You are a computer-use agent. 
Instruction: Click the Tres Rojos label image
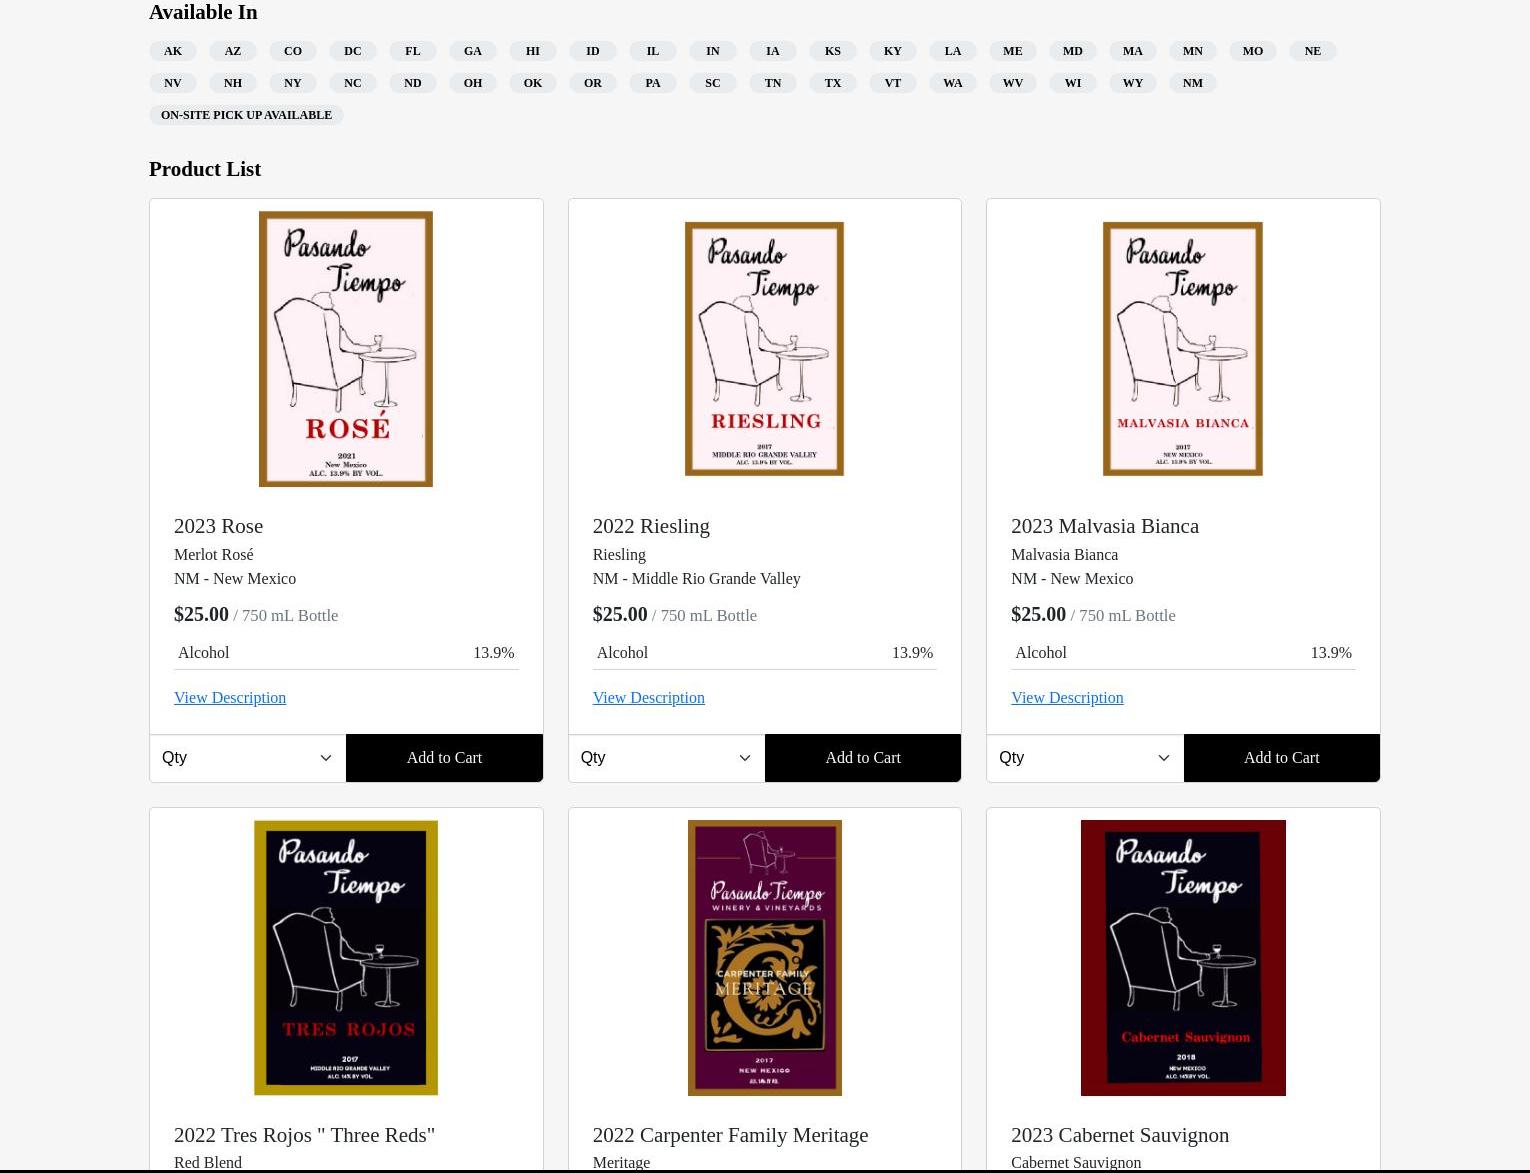coord(346,958)
